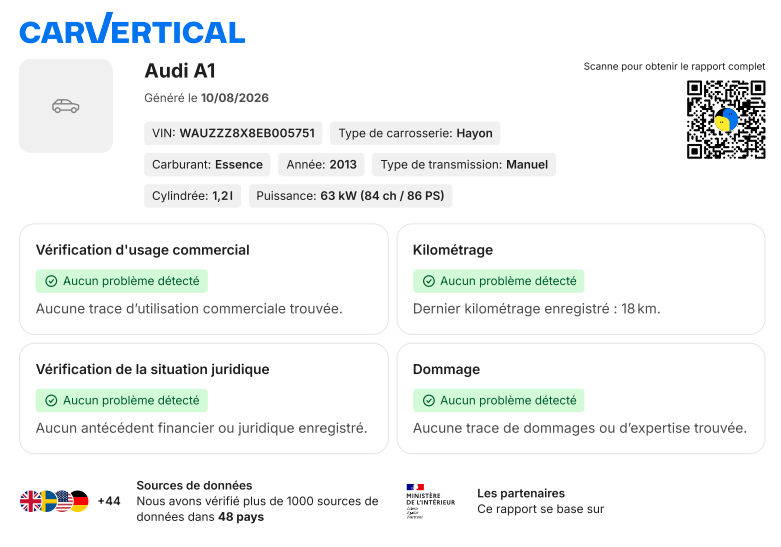Click the US flag icon
This screenshot has height=547, width=781.
click(64, 501)
